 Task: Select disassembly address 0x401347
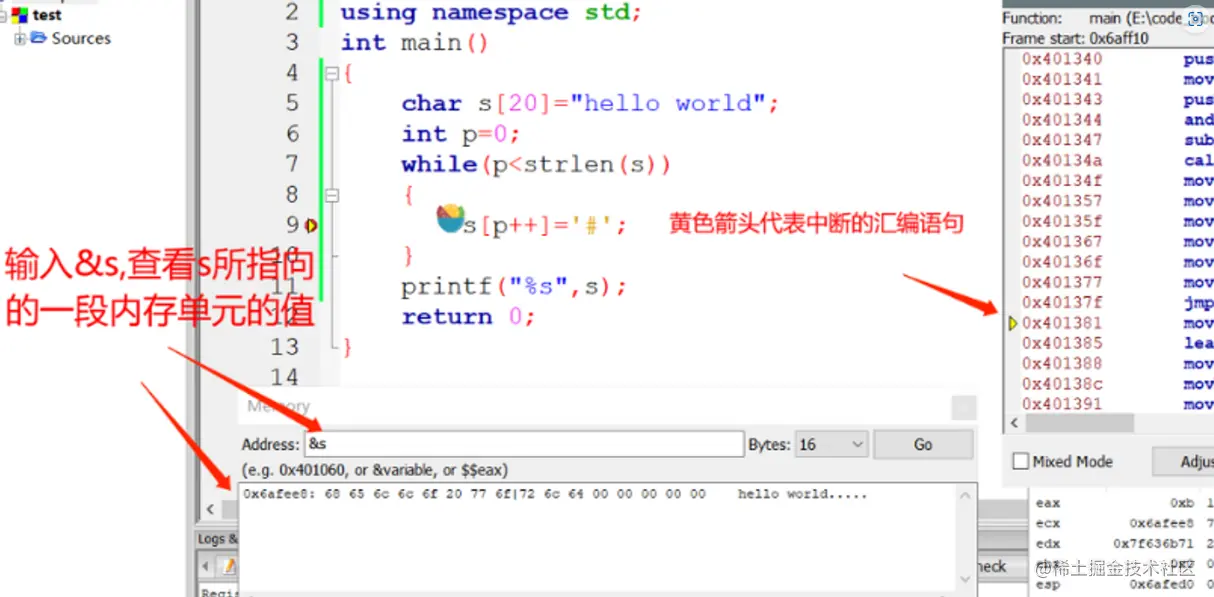1062,140
